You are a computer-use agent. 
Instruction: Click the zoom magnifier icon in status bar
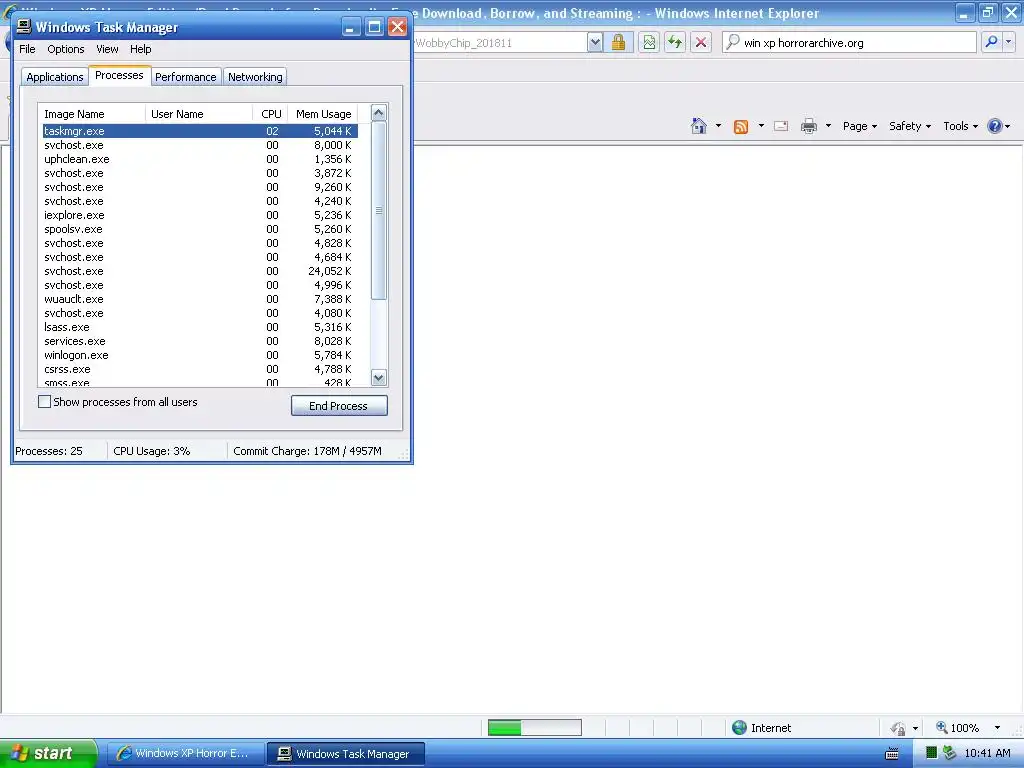point(942,728)
